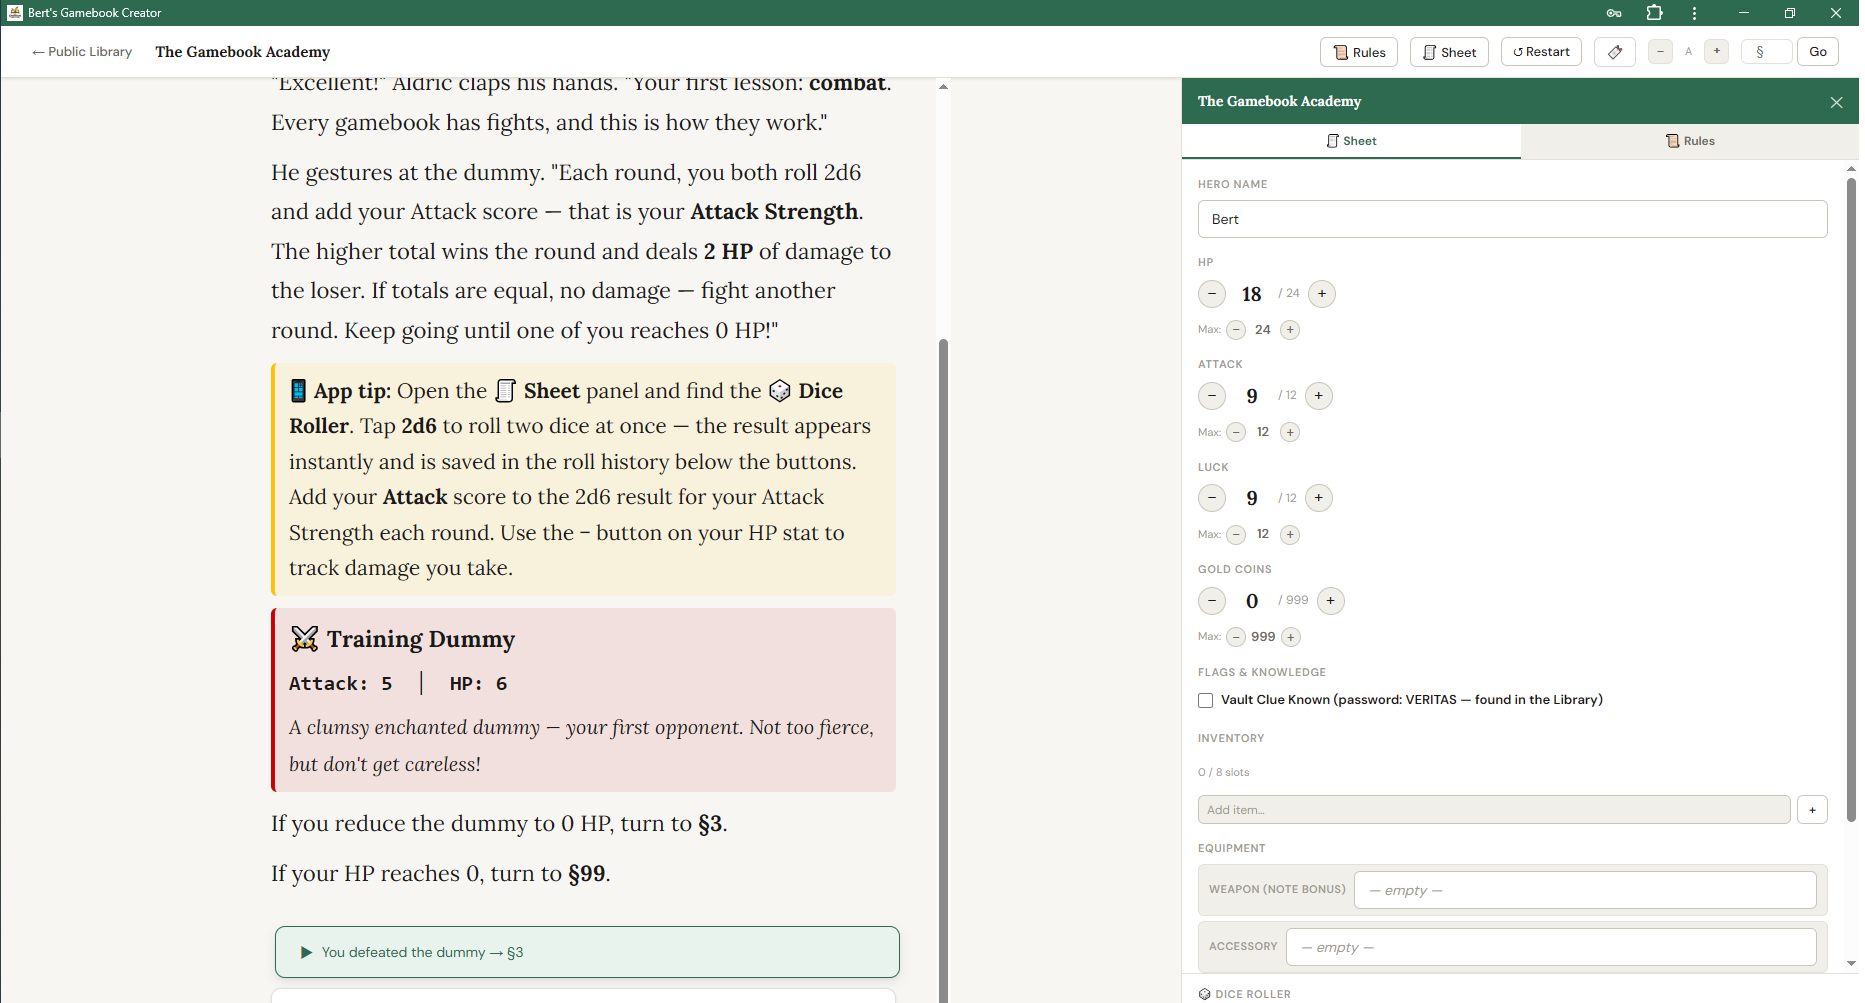Image resolution: width=1865 pixels, height=1003 pixels.
Task: Decrease the text size with the minus icon
Action: point(1660,51)
